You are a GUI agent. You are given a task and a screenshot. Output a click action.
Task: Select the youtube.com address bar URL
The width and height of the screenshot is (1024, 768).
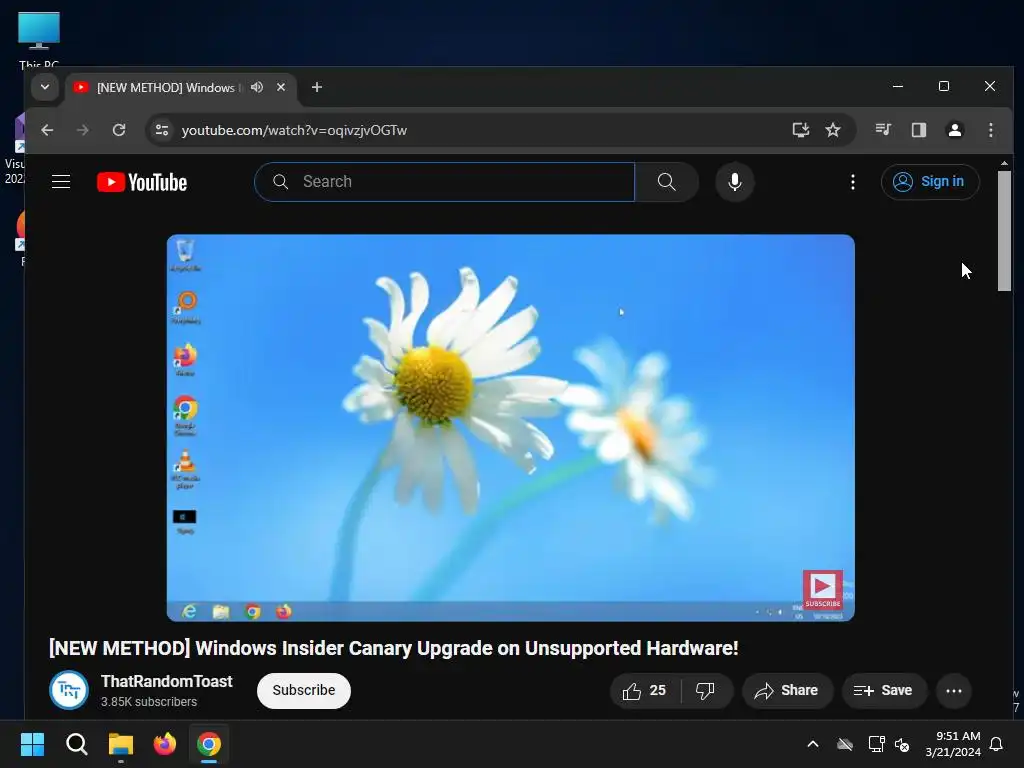[294, 130]
